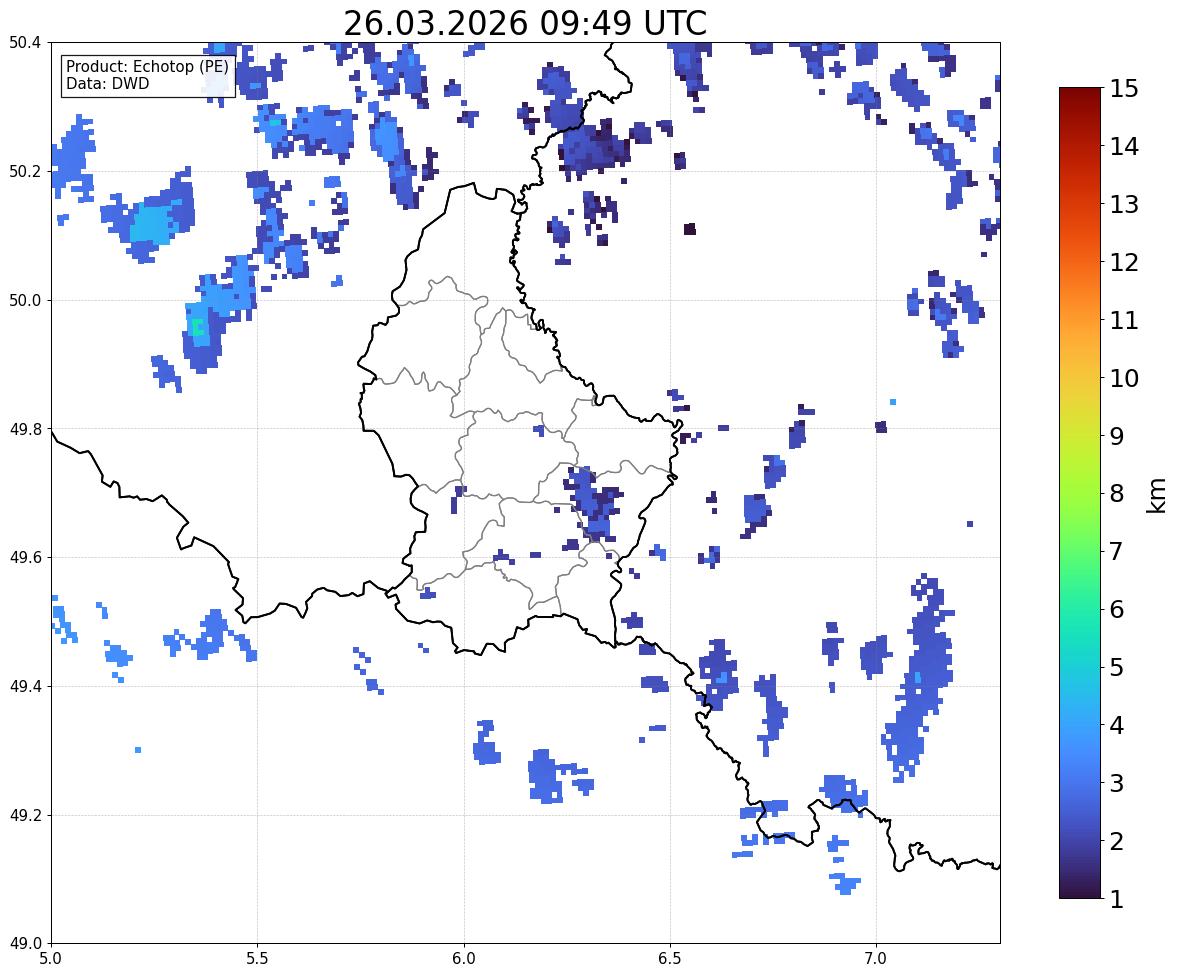Click the latitude axis label 49.2
The width and height of the screenshot is (1178, 976).
(x=24, y=815)
